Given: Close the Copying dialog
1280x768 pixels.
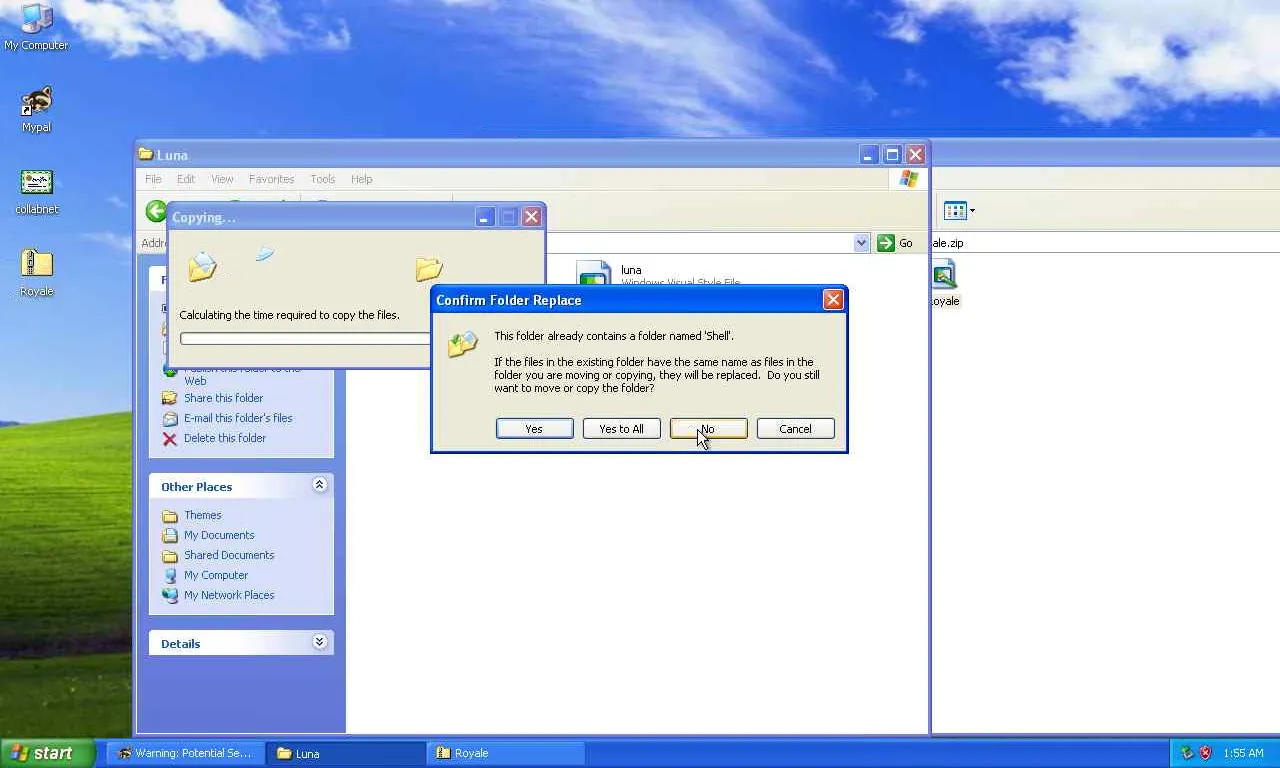Looking at the screenshot, I should click(532, 217).
